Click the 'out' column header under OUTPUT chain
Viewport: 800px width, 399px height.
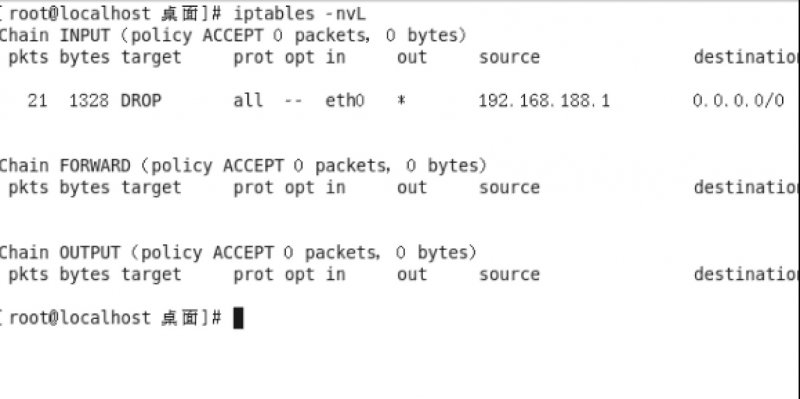click(412, 275)
